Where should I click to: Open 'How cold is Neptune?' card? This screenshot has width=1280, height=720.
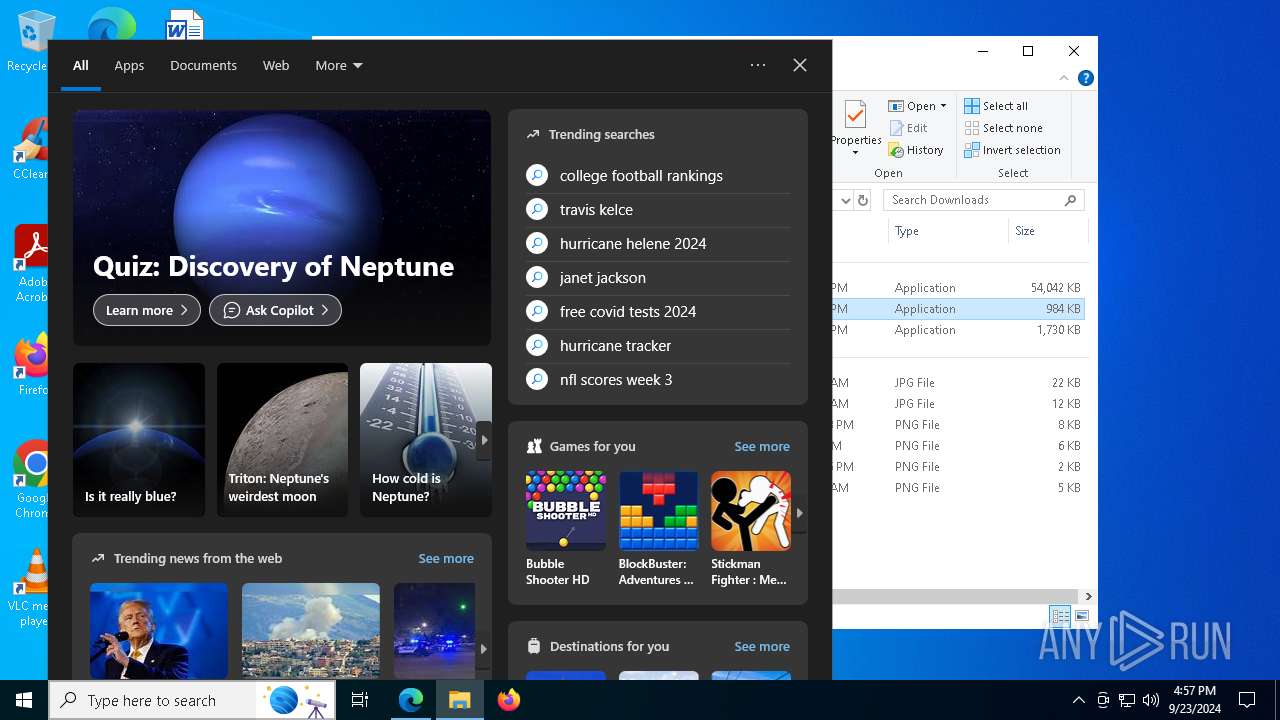[426, 440]
